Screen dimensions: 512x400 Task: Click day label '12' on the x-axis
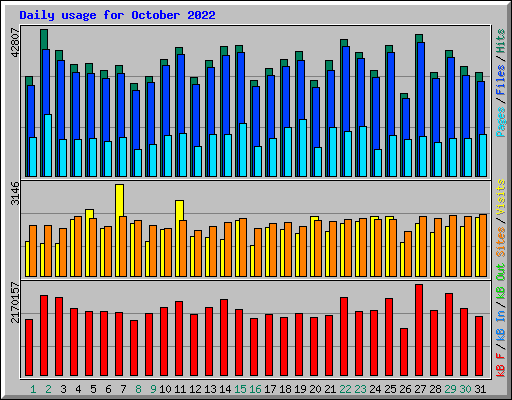[x=195, y=389]
